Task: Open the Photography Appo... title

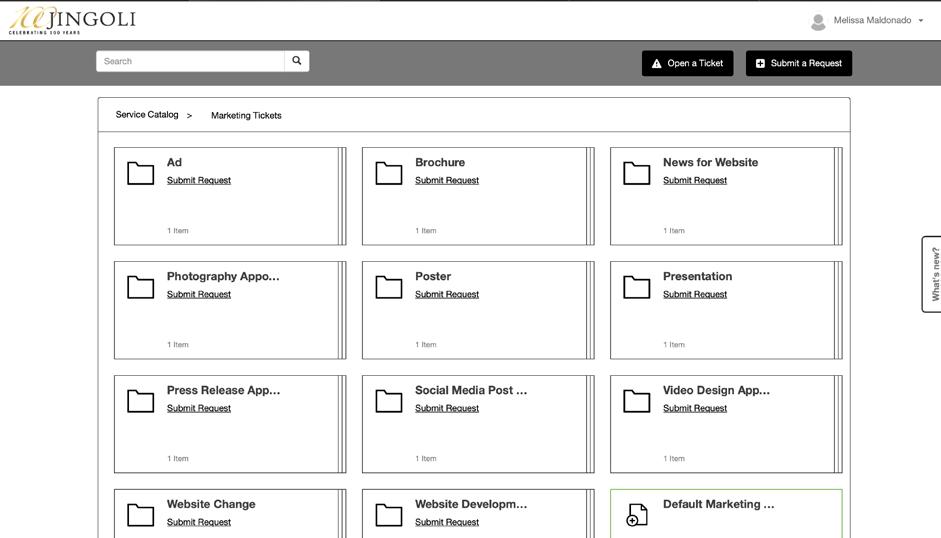Action: pos(223,276)
